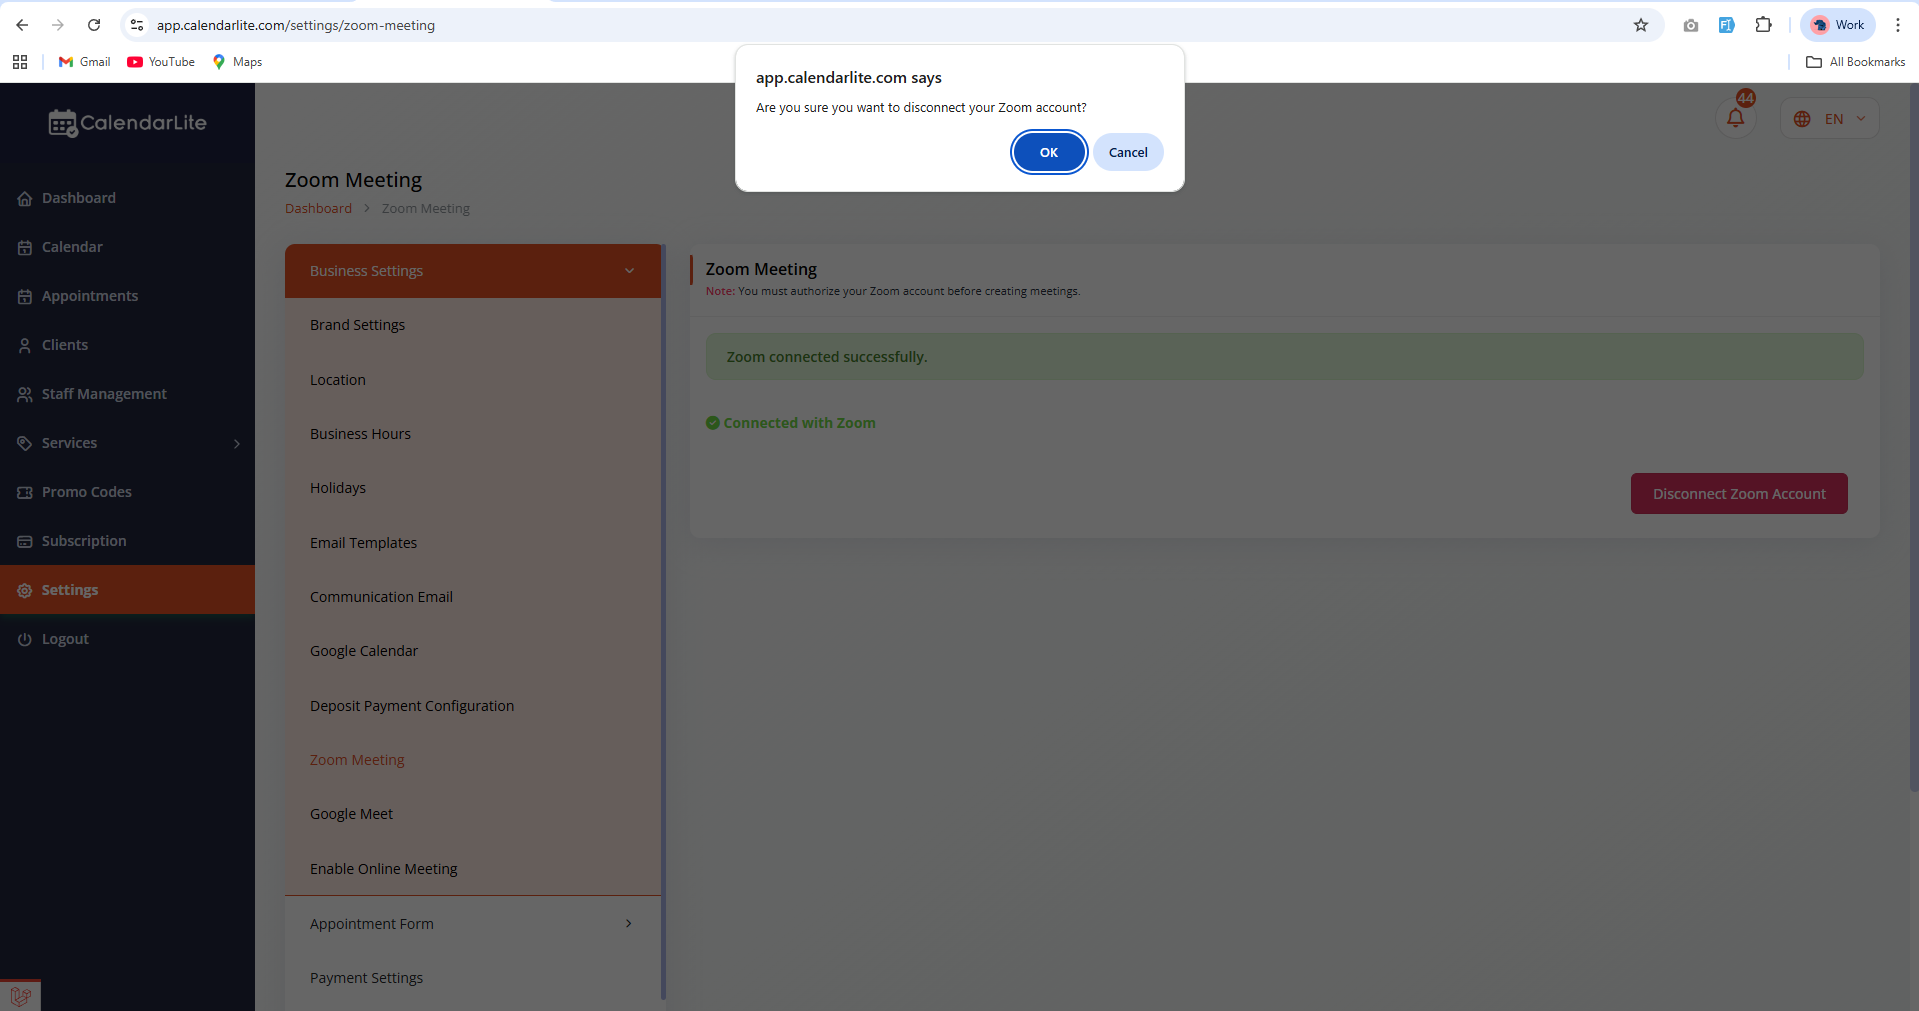Open Settings in sidebar

click(127, 590)
